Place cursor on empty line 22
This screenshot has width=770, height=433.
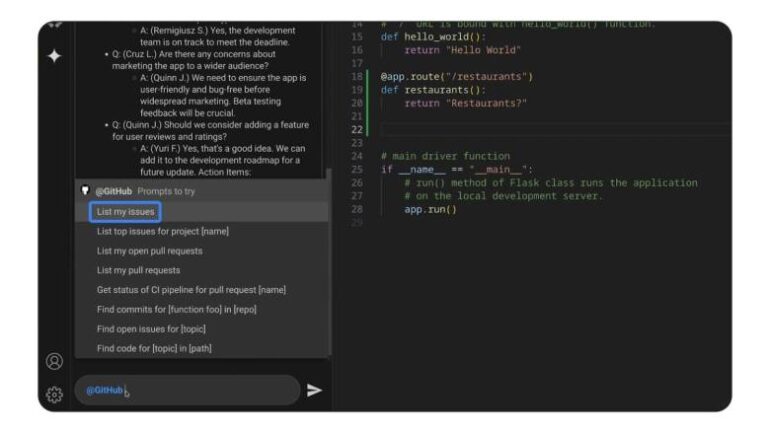[x=500, y=130]
